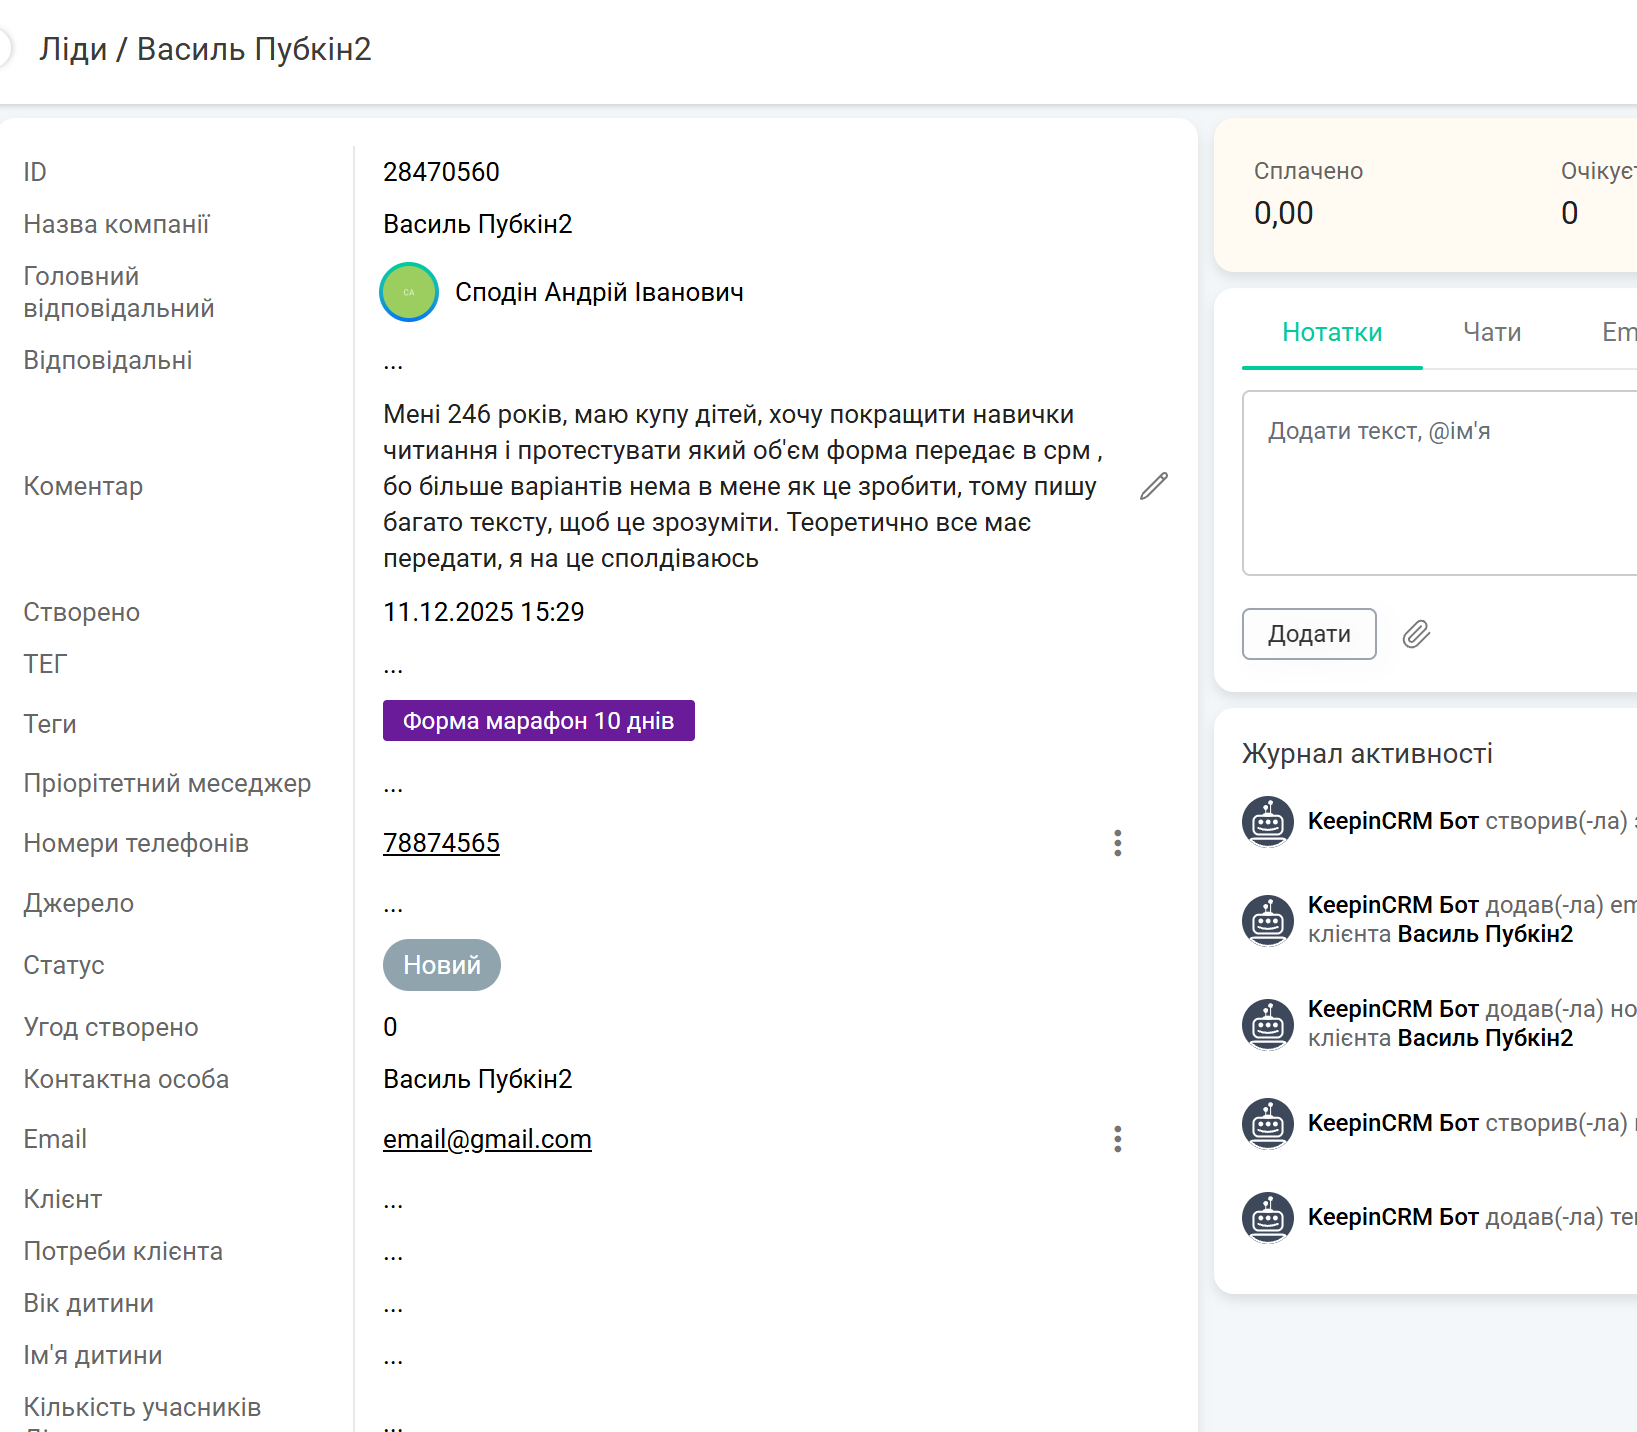Screen dimensions: 1637x1432
Task: Click the last bot avatar in activity log
Action: [1268, 1218]
